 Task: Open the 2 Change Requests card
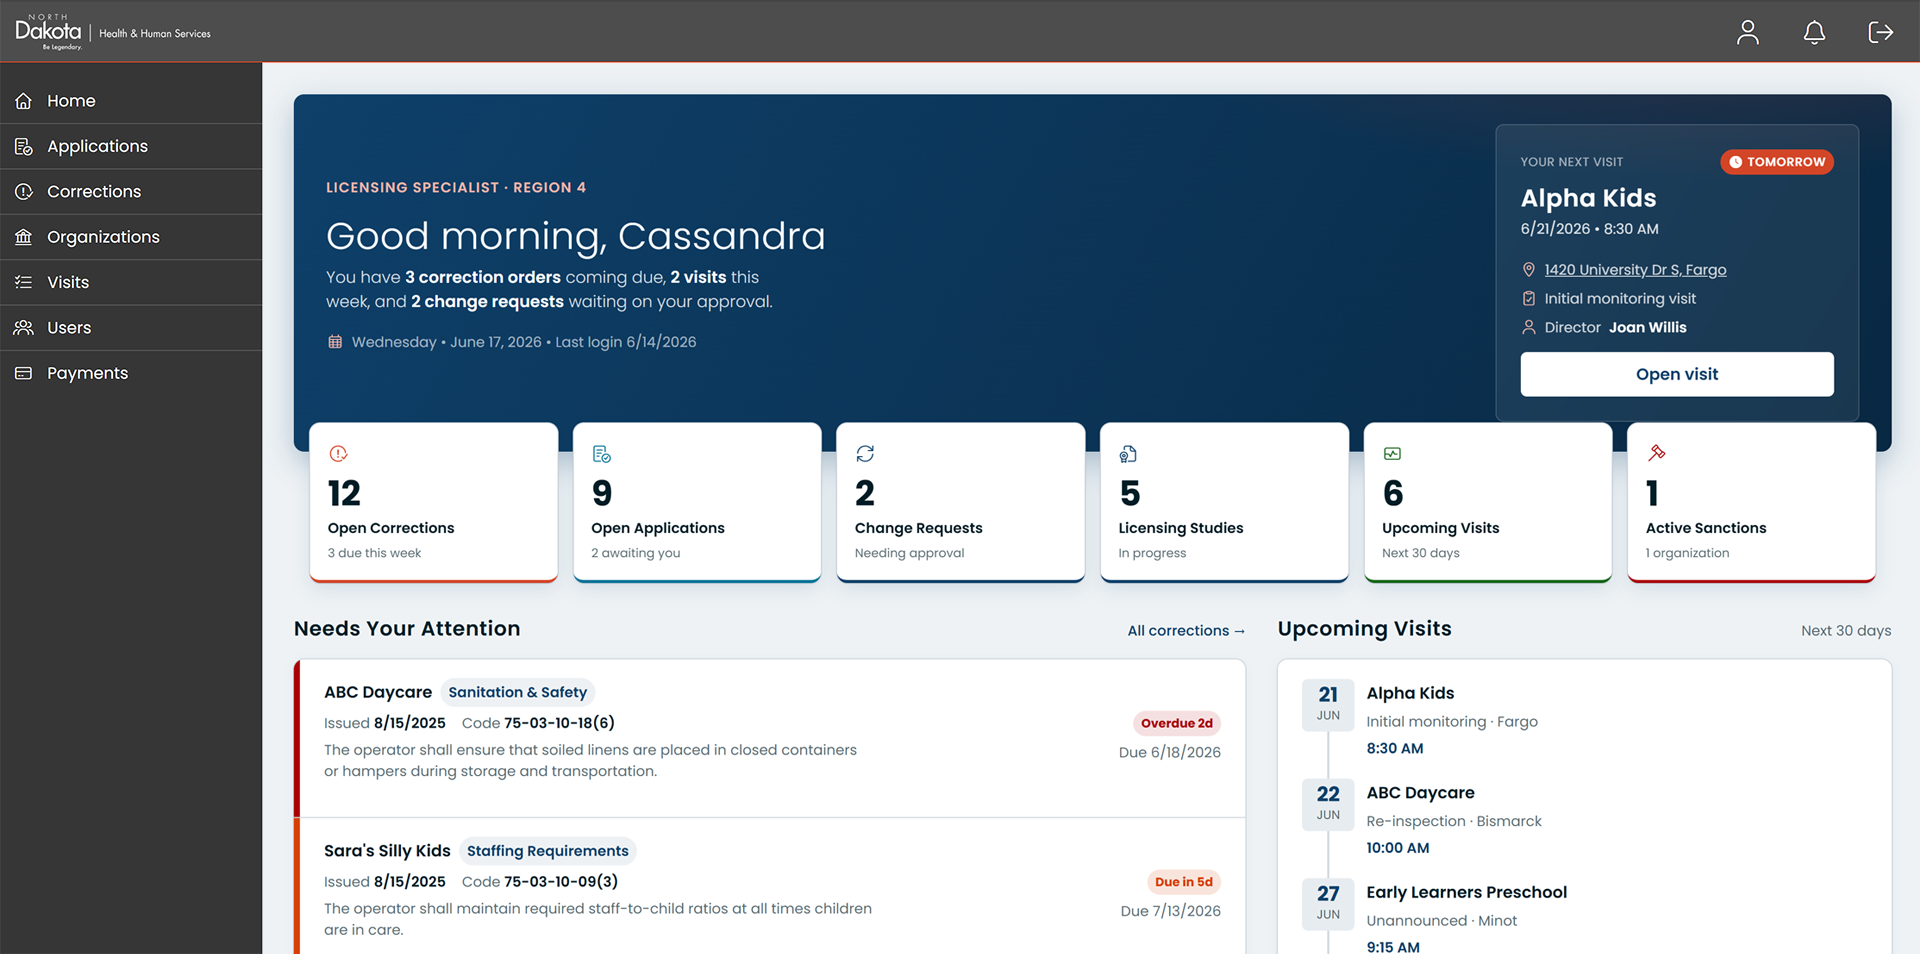(x=960, y=502)
